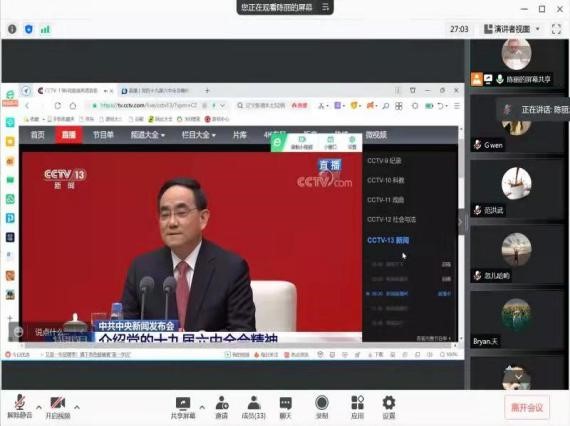The image size is (570, 426).
Task: Switch to CCTV-9 纪录 channel
Action: (x=384, y=161)
